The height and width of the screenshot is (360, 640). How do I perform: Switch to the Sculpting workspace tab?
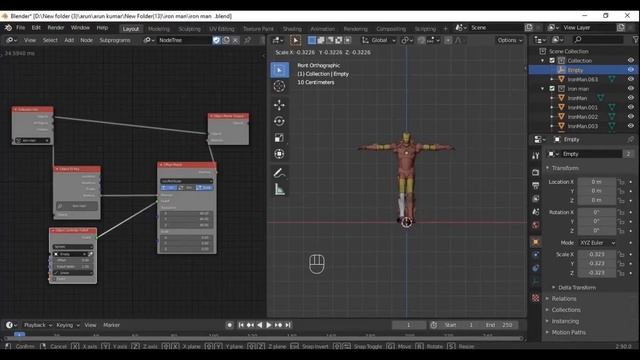pos(189,29)
